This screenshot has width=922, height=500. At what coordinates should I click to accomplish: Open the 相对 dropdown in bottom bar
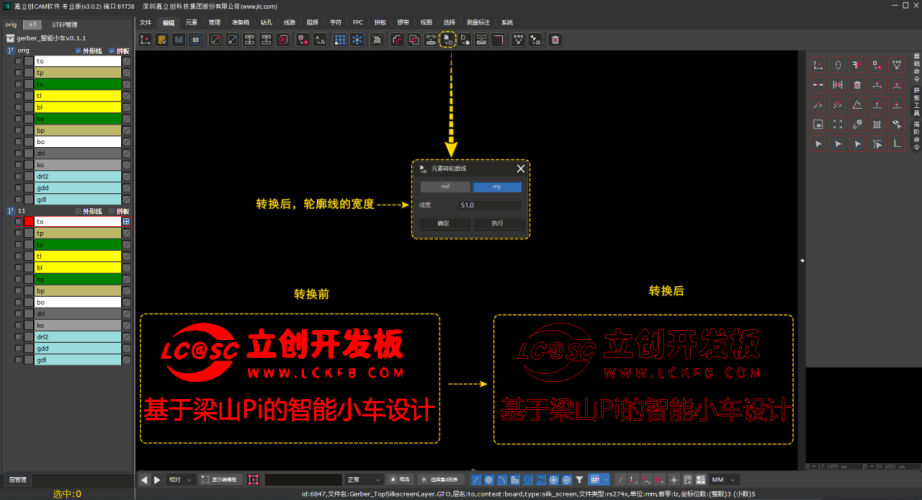coord(180,479)
